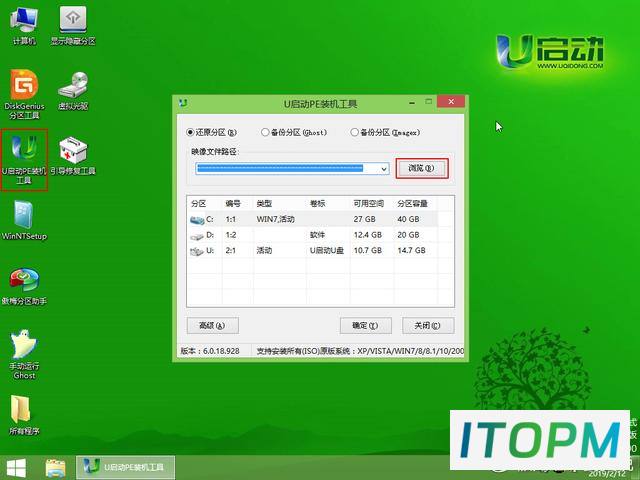Click the 10.7 GB free space cell
This screenshot has width=640, height=480.
coord(368,250)
